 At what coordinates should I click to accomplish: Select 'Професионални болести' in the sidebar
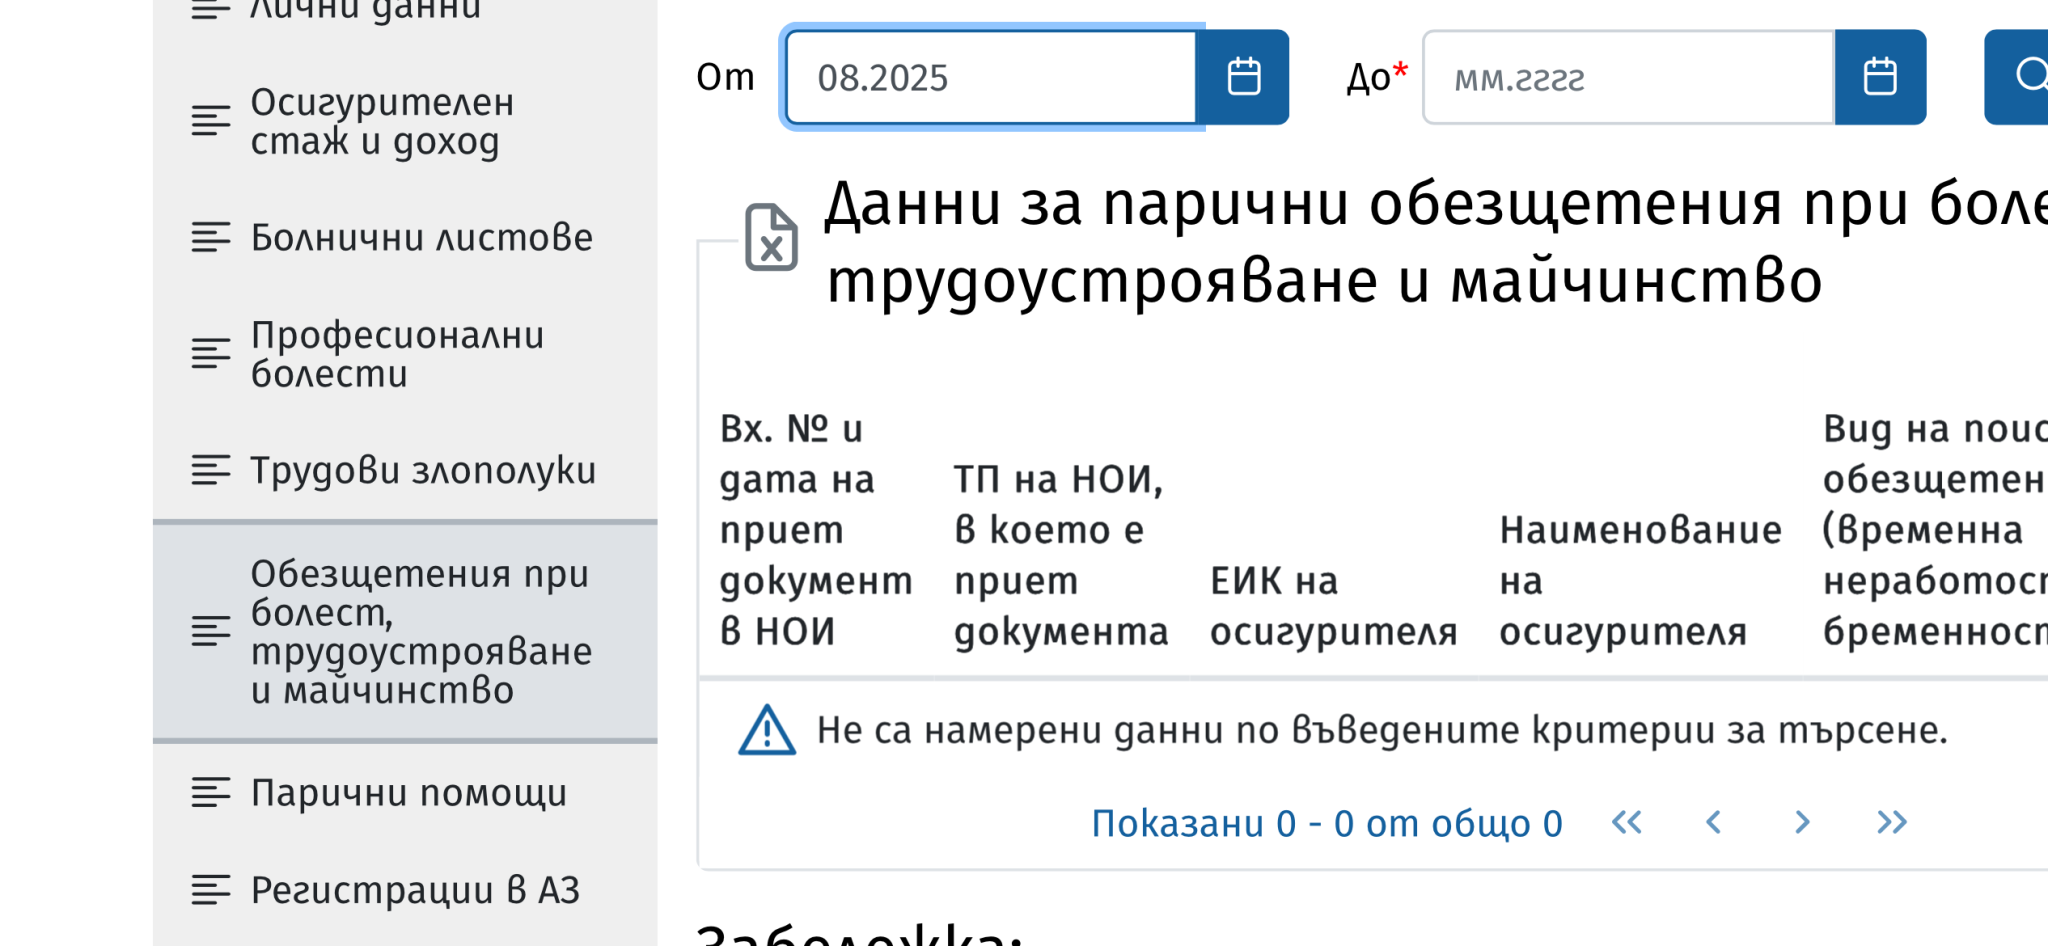396,354
